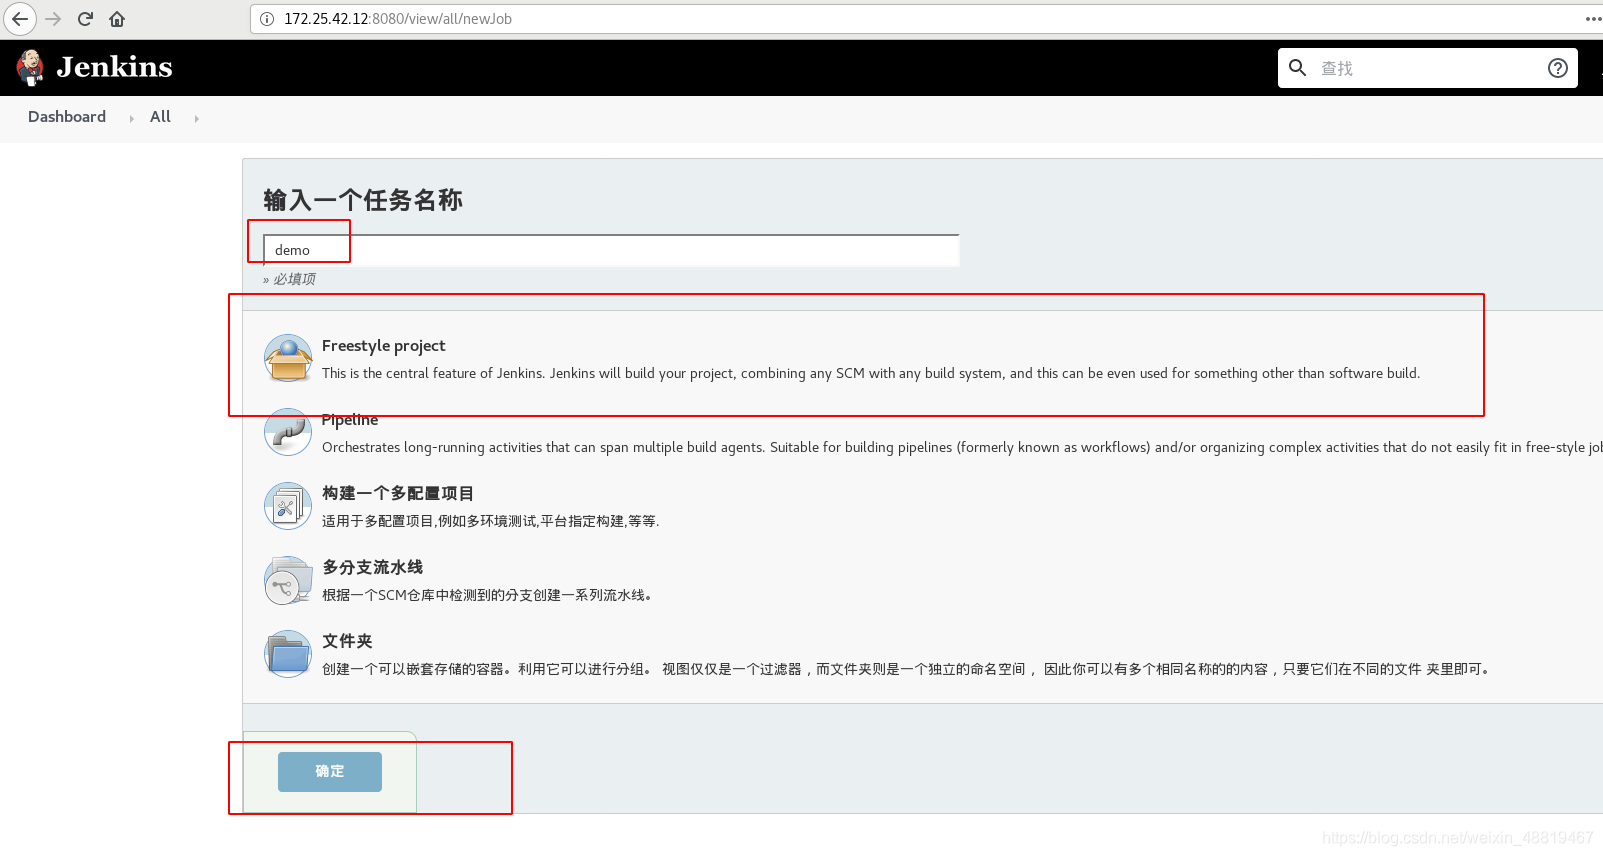Go back with the browser back arrow
Image resolution: width=1603 pixels, height=856 pixels.
pyautogui.click(x=20, y=19)
